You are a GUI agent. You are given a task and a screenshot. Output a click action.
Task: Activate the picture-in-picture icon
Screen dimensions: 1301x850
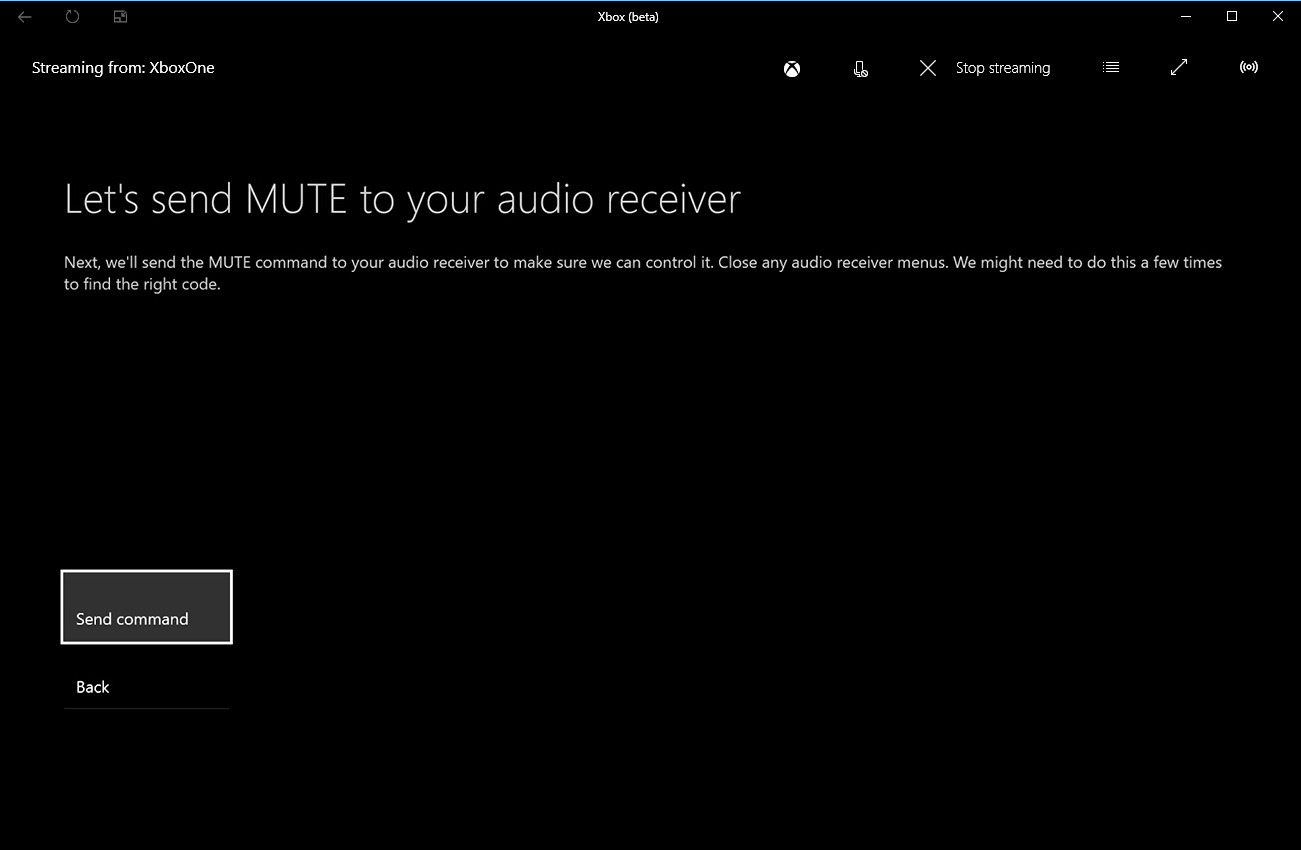(119, 16)
